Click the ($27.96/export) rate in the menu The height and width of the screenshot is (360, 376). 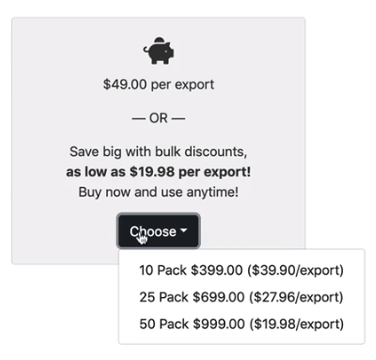(x=296, y=297)
